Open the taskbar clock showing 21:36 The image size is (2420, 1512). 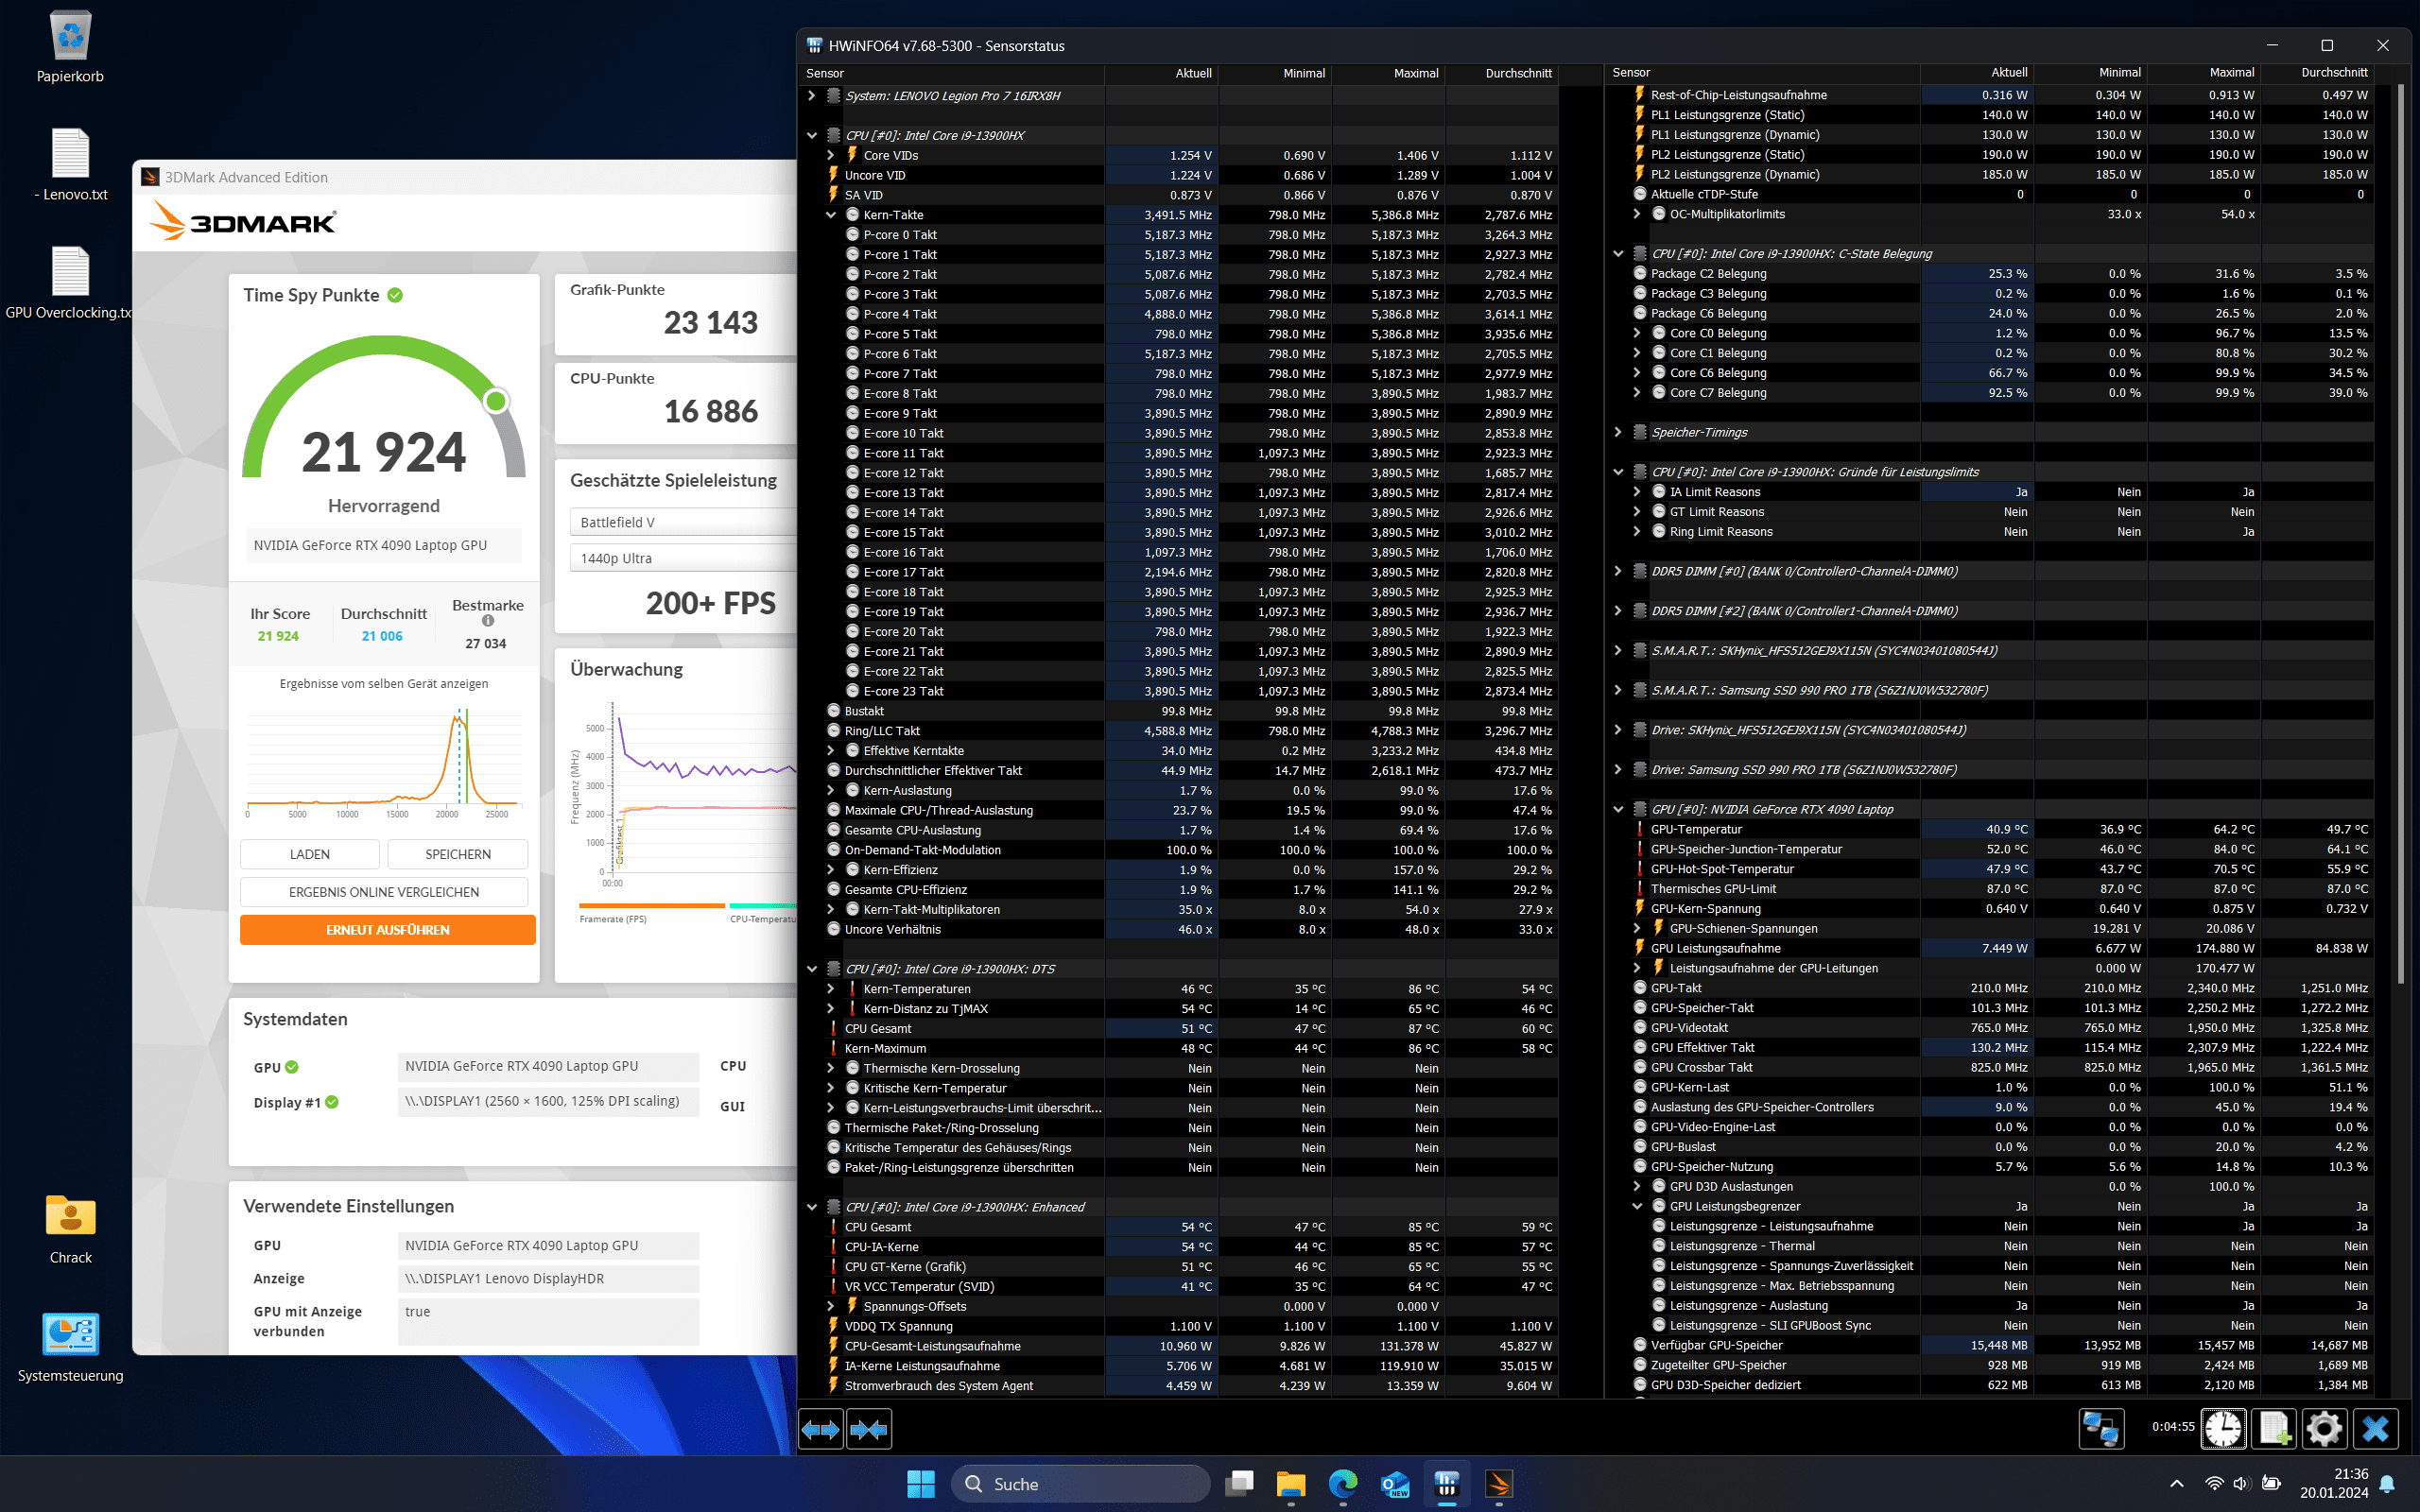pyautogui.click(x=2333, y=1484)
